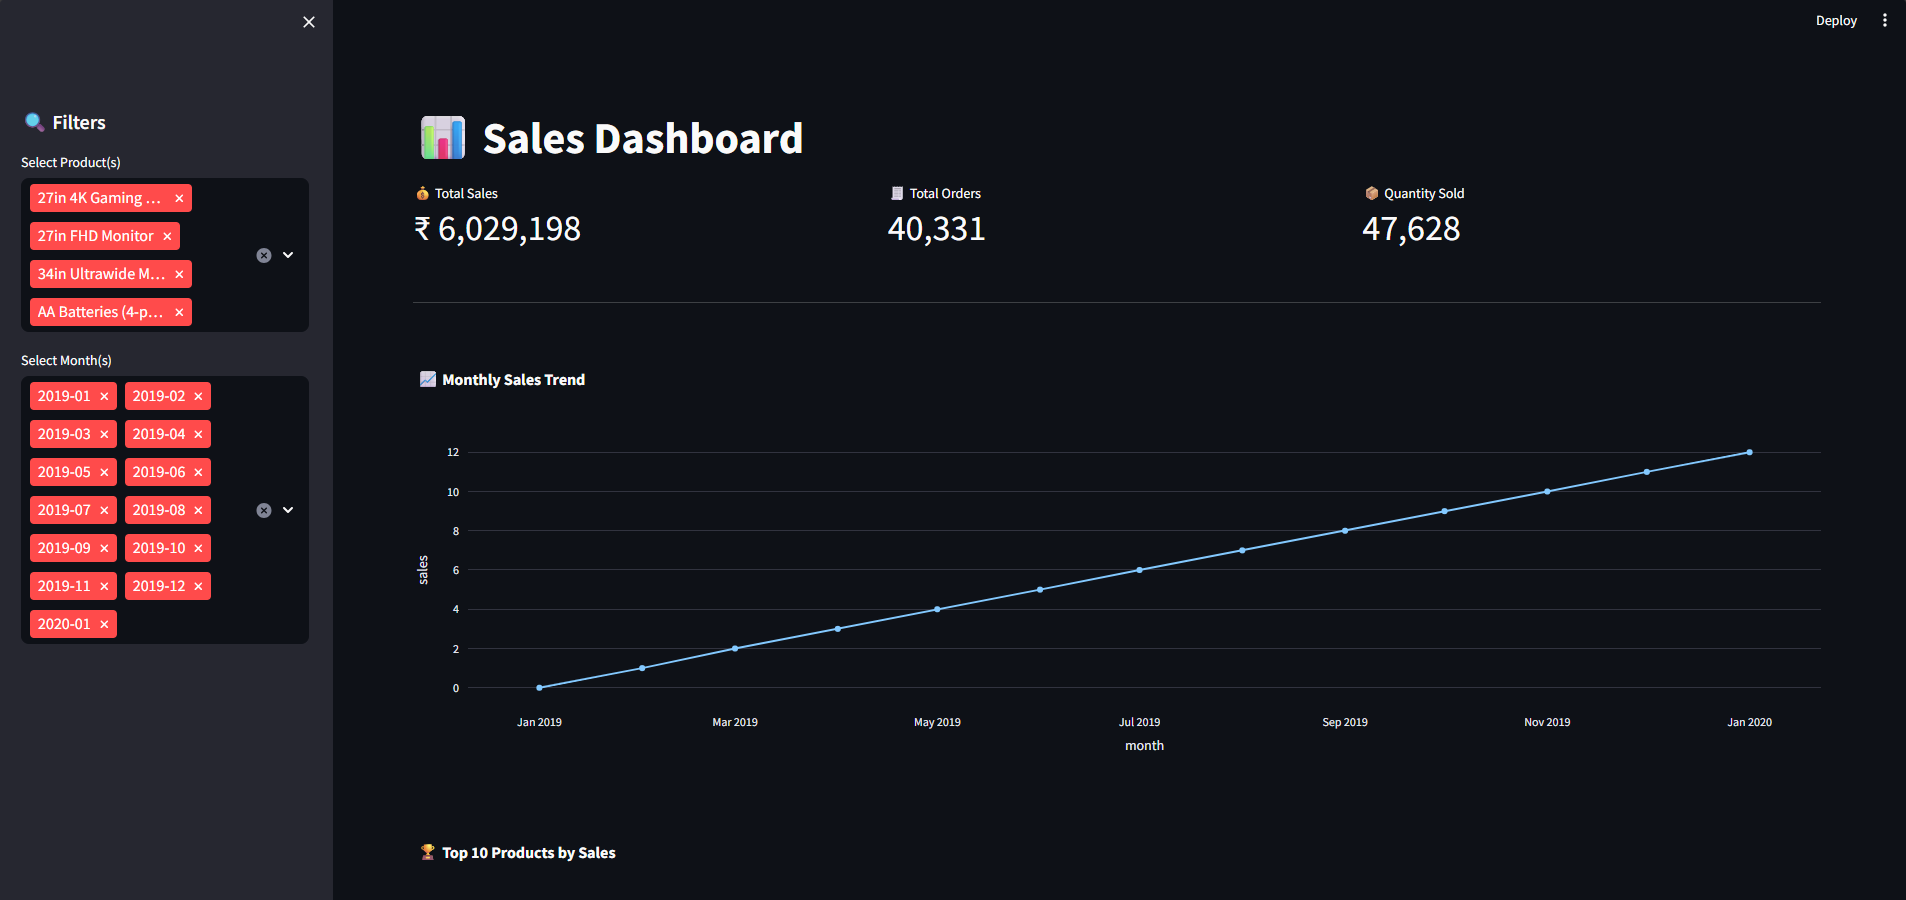Click the Filters heading in sidebar
This screenshot has height=900, width=1906.
[79, 123]
